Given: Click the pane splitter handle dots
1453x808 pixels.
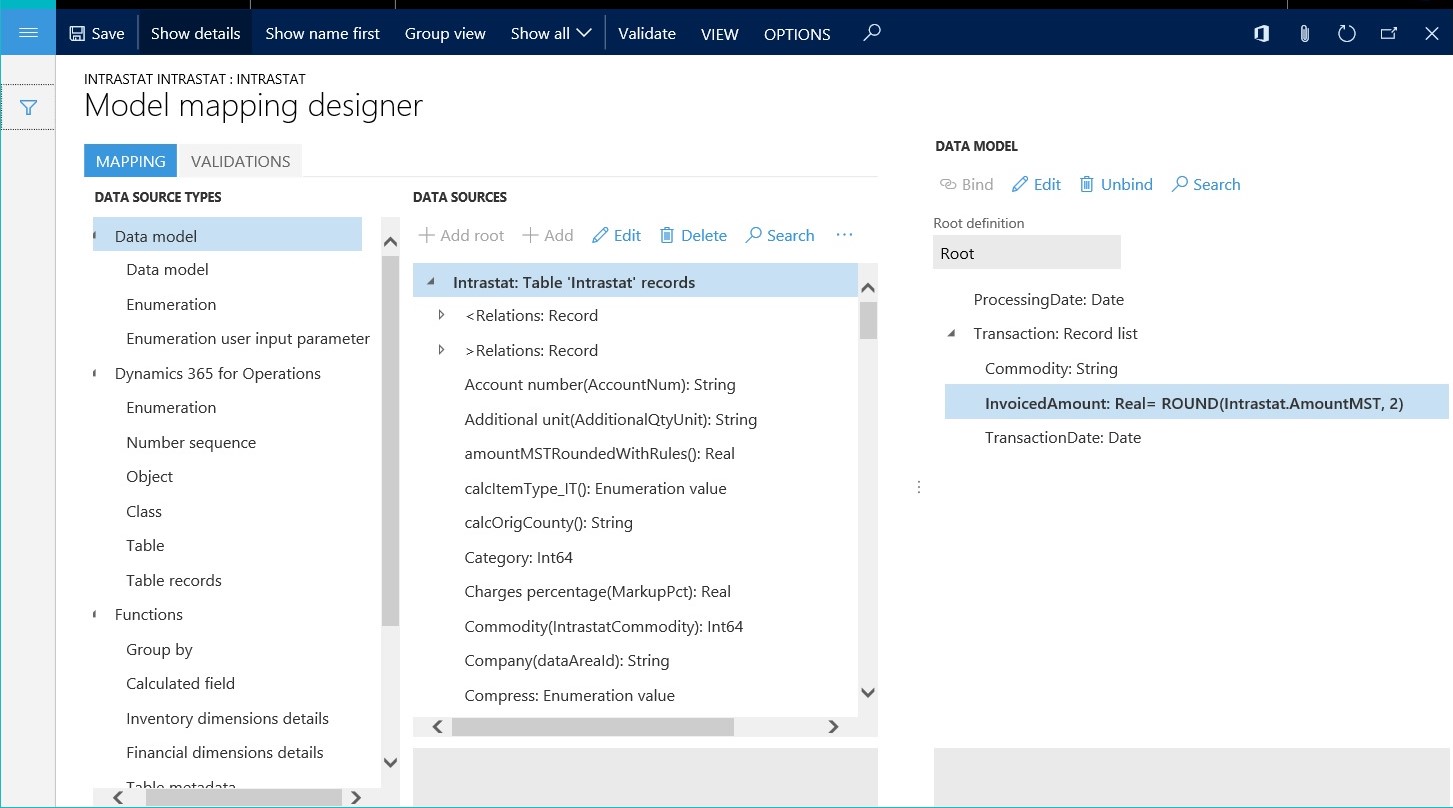Looking at the screenshot, I should point(919,487).
